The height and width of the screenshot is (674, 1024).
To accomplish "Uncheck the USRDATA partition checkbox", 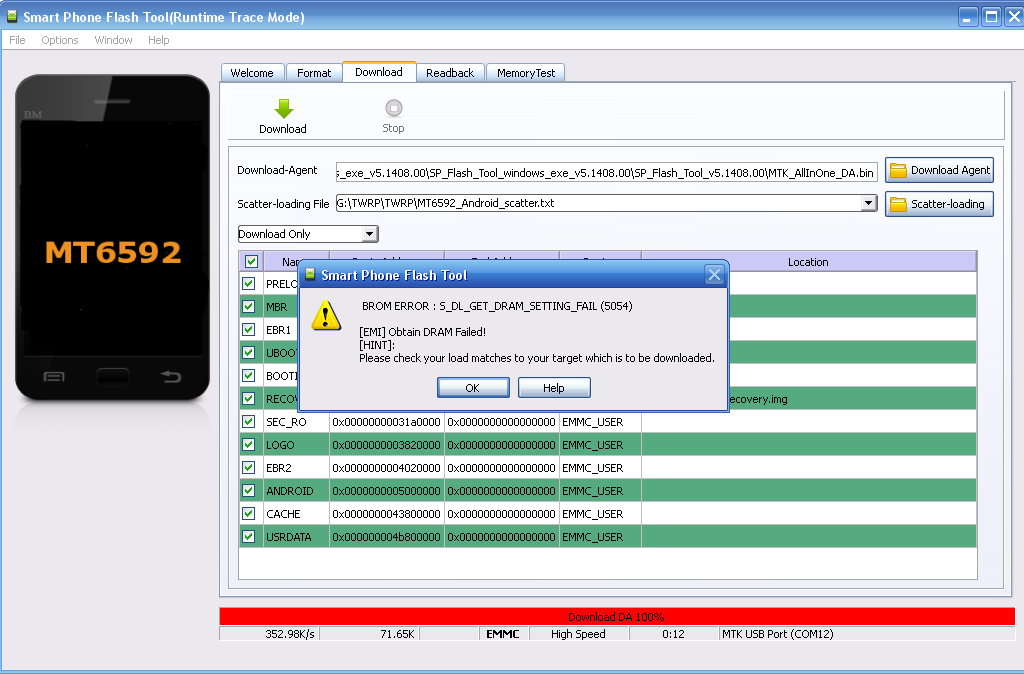I will click(x=249, y=537).
